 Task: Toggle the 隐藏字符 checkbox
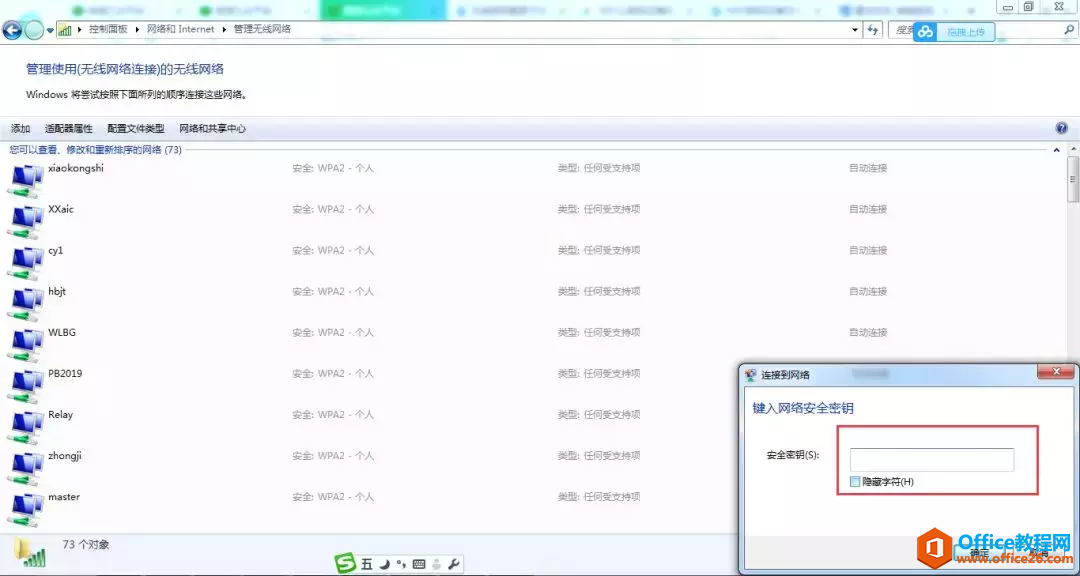point(855,482)
